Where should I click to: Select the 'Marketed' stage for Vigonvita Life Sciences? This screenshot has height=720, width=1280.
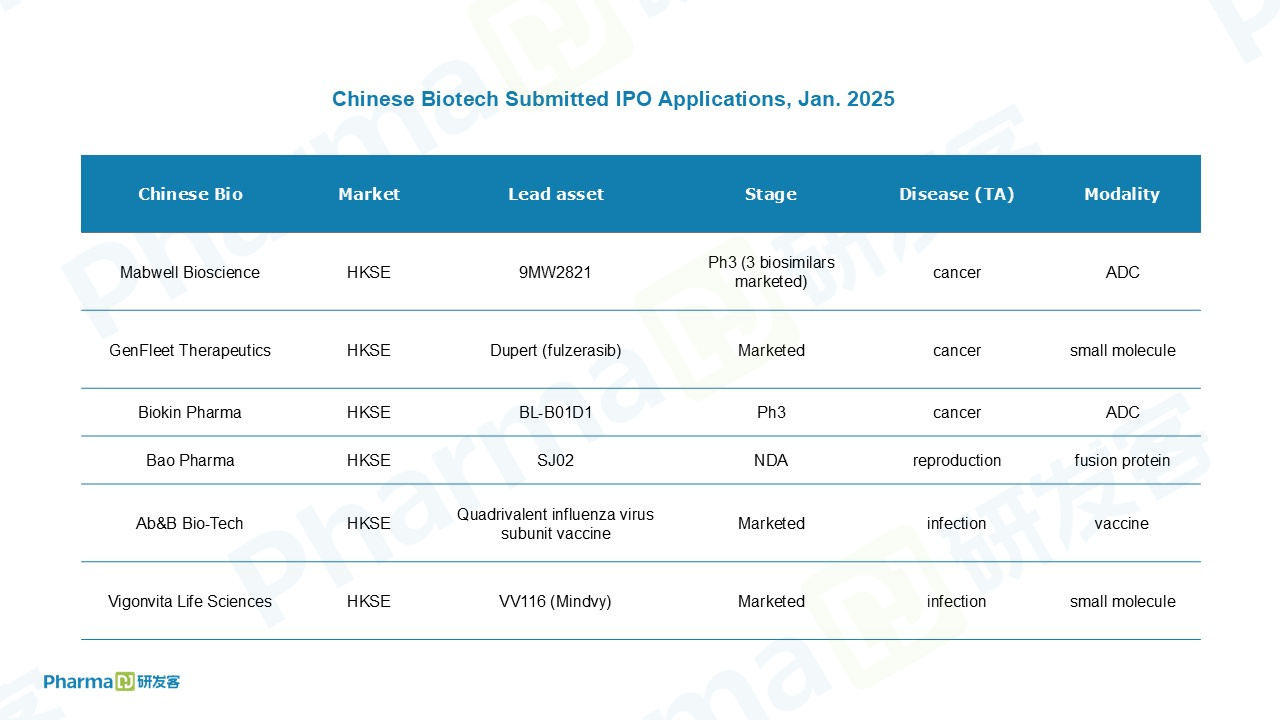tap(771, 601)
